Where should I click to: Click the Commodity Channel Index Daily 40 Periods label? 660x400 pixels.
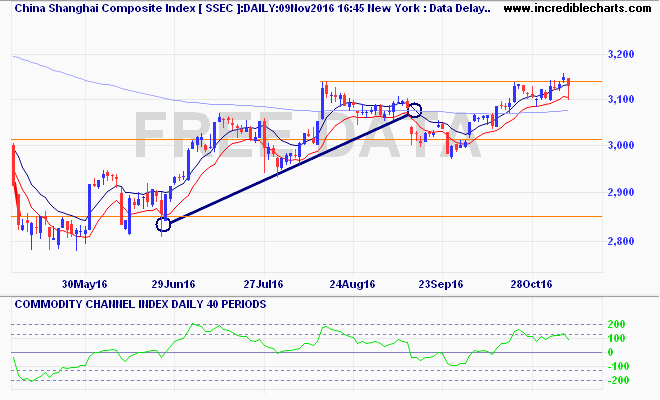pos(140,304)
